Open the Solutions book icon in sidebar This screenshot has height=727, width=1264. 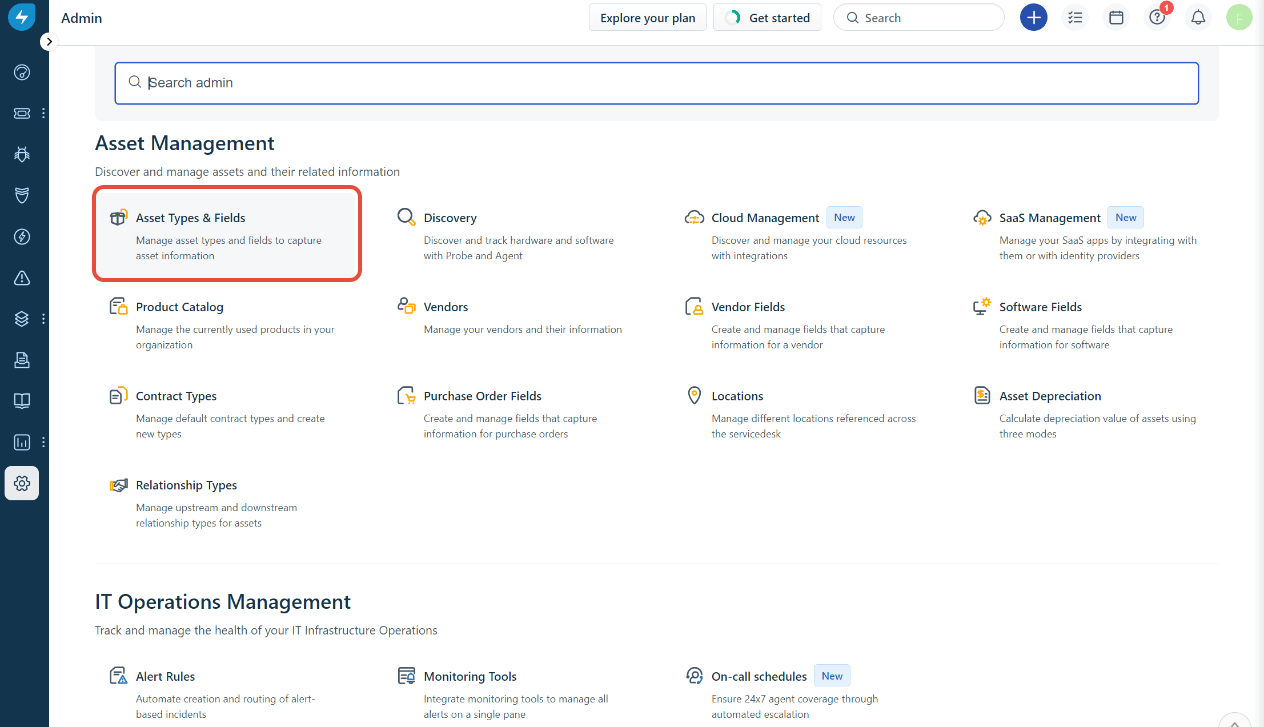(22, 401)
